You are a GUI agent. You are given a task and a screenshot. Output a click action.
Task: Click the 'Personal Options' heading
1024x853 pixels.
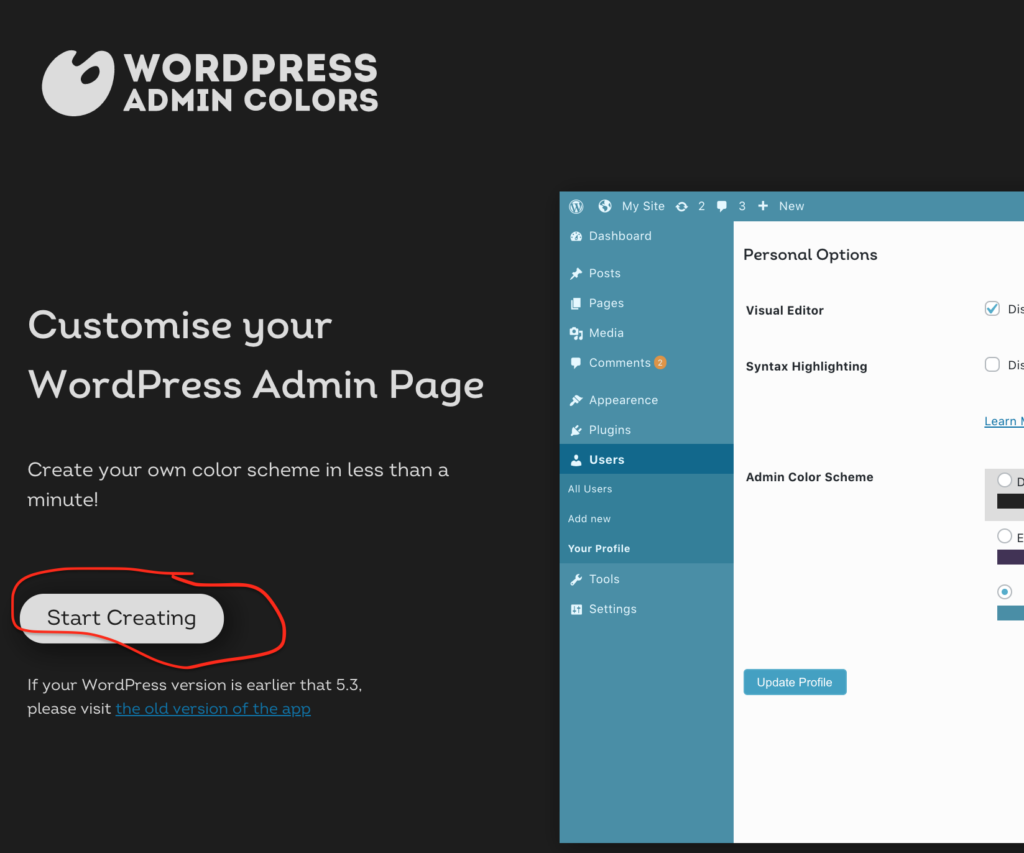pyautogui.click(x=810, y=255)
